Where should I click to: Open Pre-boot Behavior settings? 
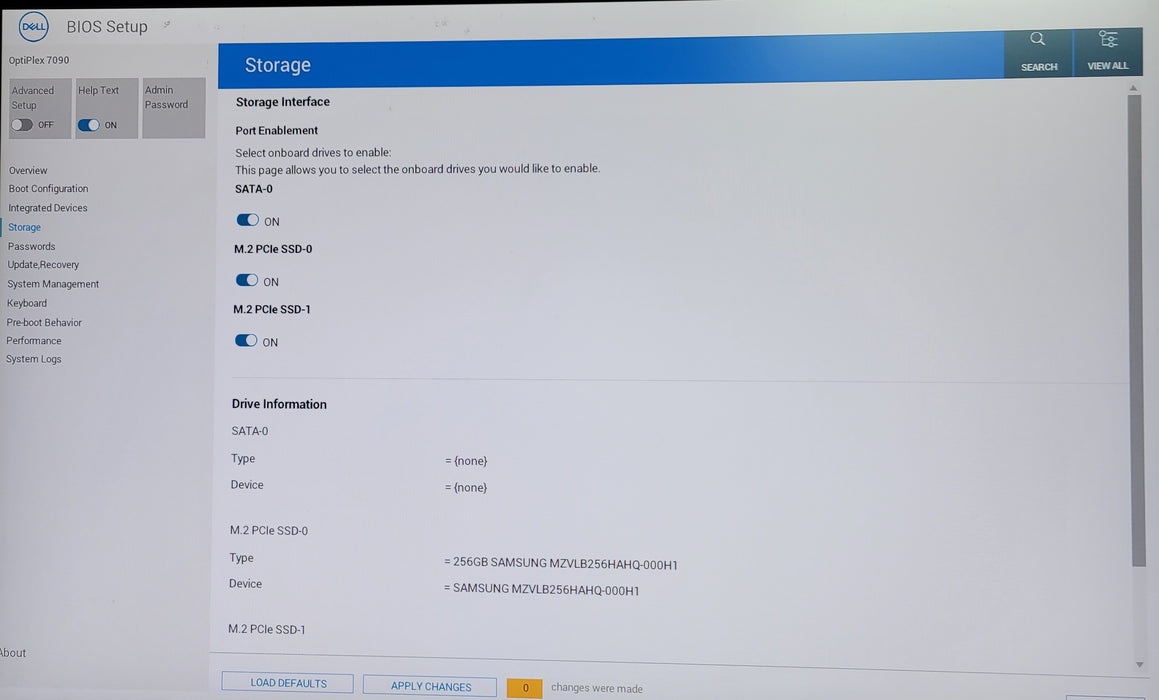coord(44,322)
